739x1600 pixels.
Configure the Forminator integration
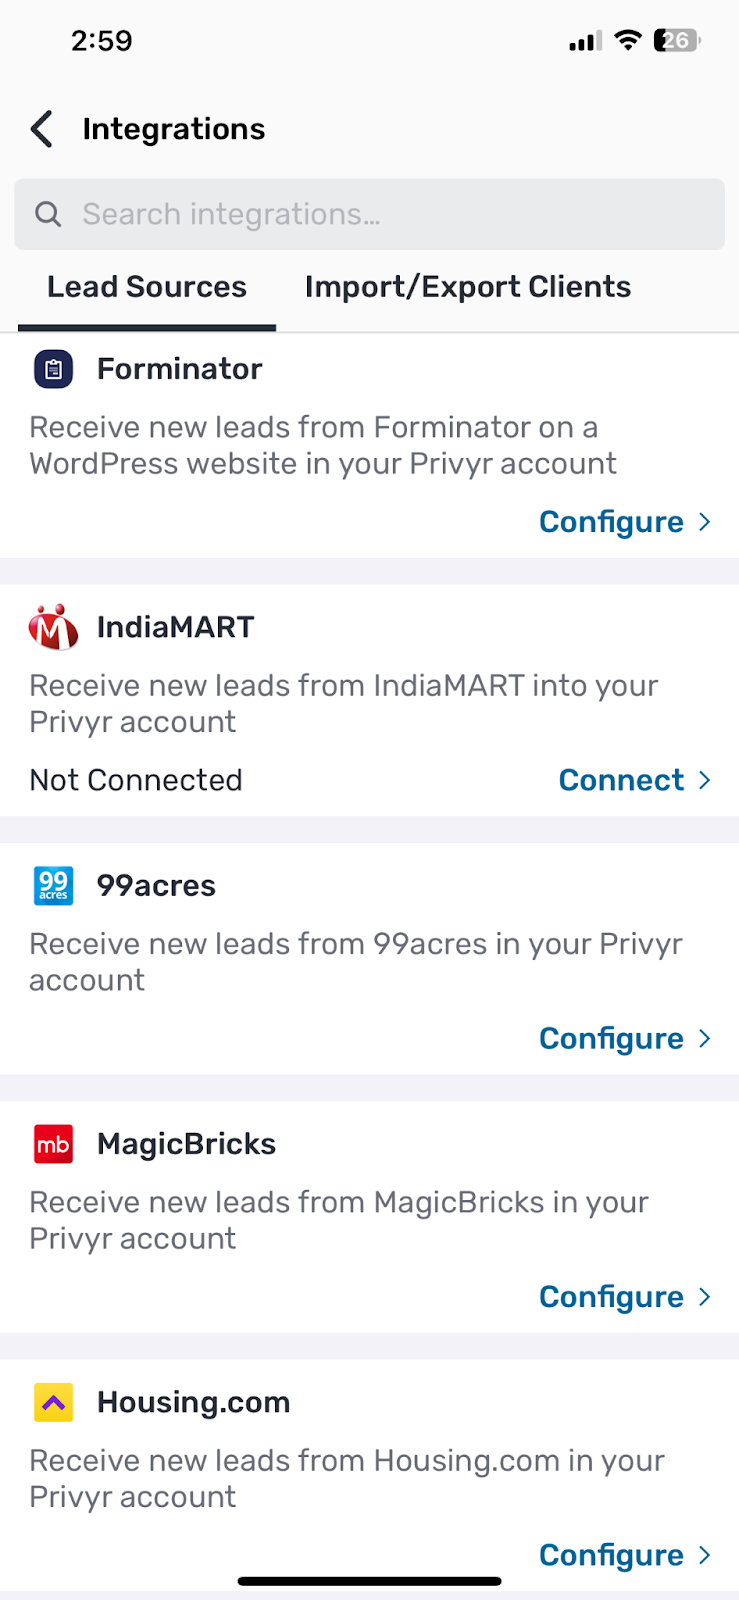click(612, 522)
